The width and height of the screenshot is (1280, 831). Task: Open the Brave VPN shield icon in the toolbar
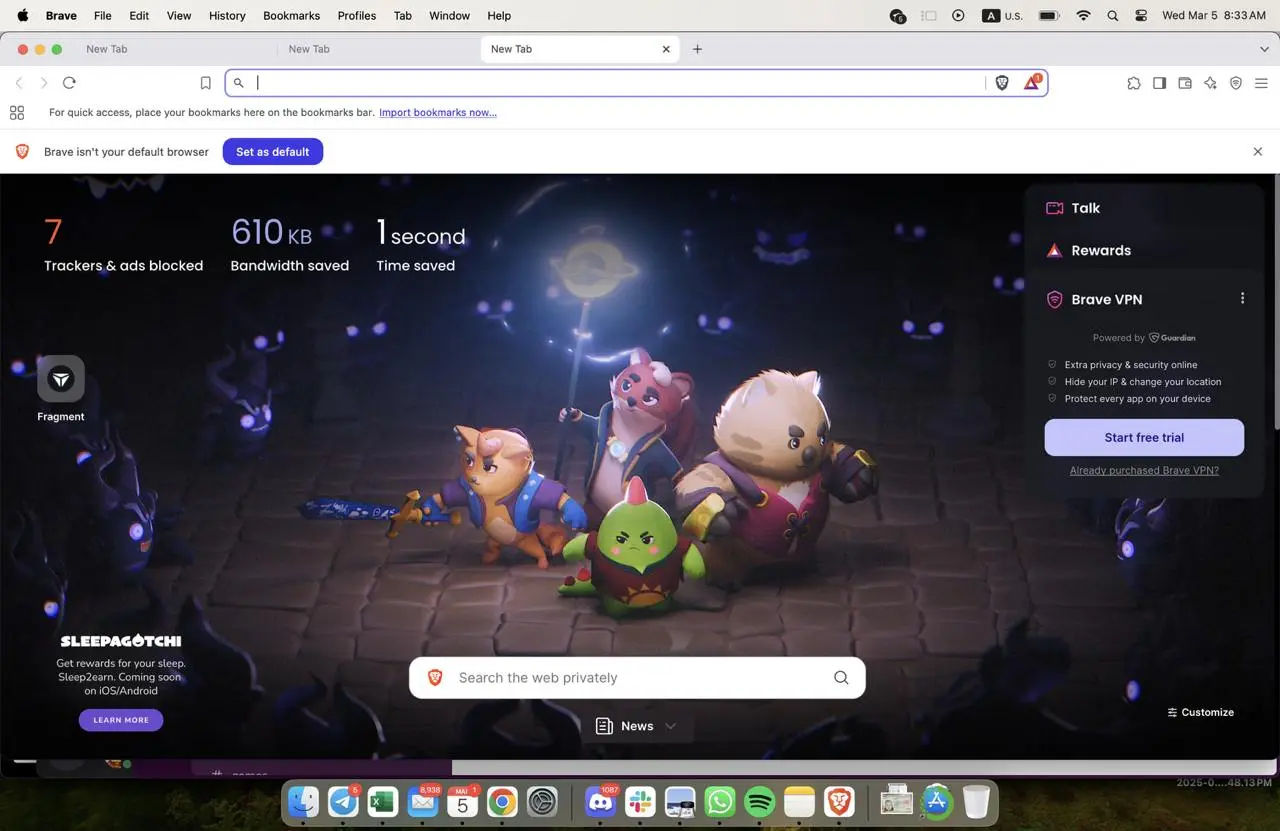click(1236, 83)
